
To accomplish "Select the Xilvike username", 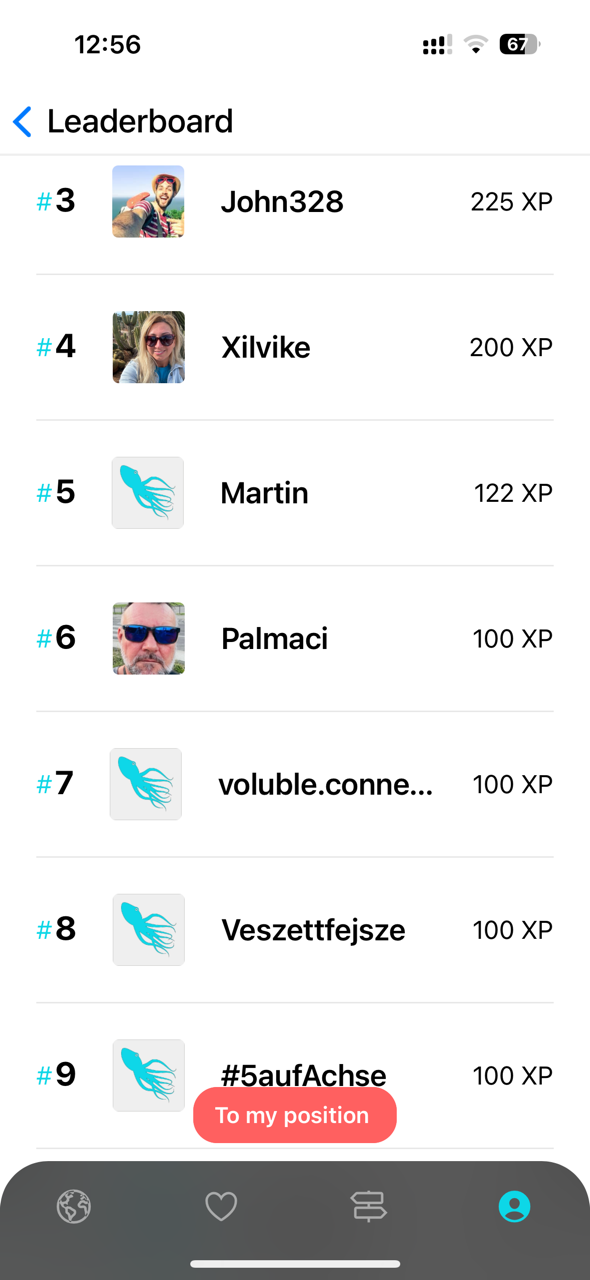I will 266,348.
